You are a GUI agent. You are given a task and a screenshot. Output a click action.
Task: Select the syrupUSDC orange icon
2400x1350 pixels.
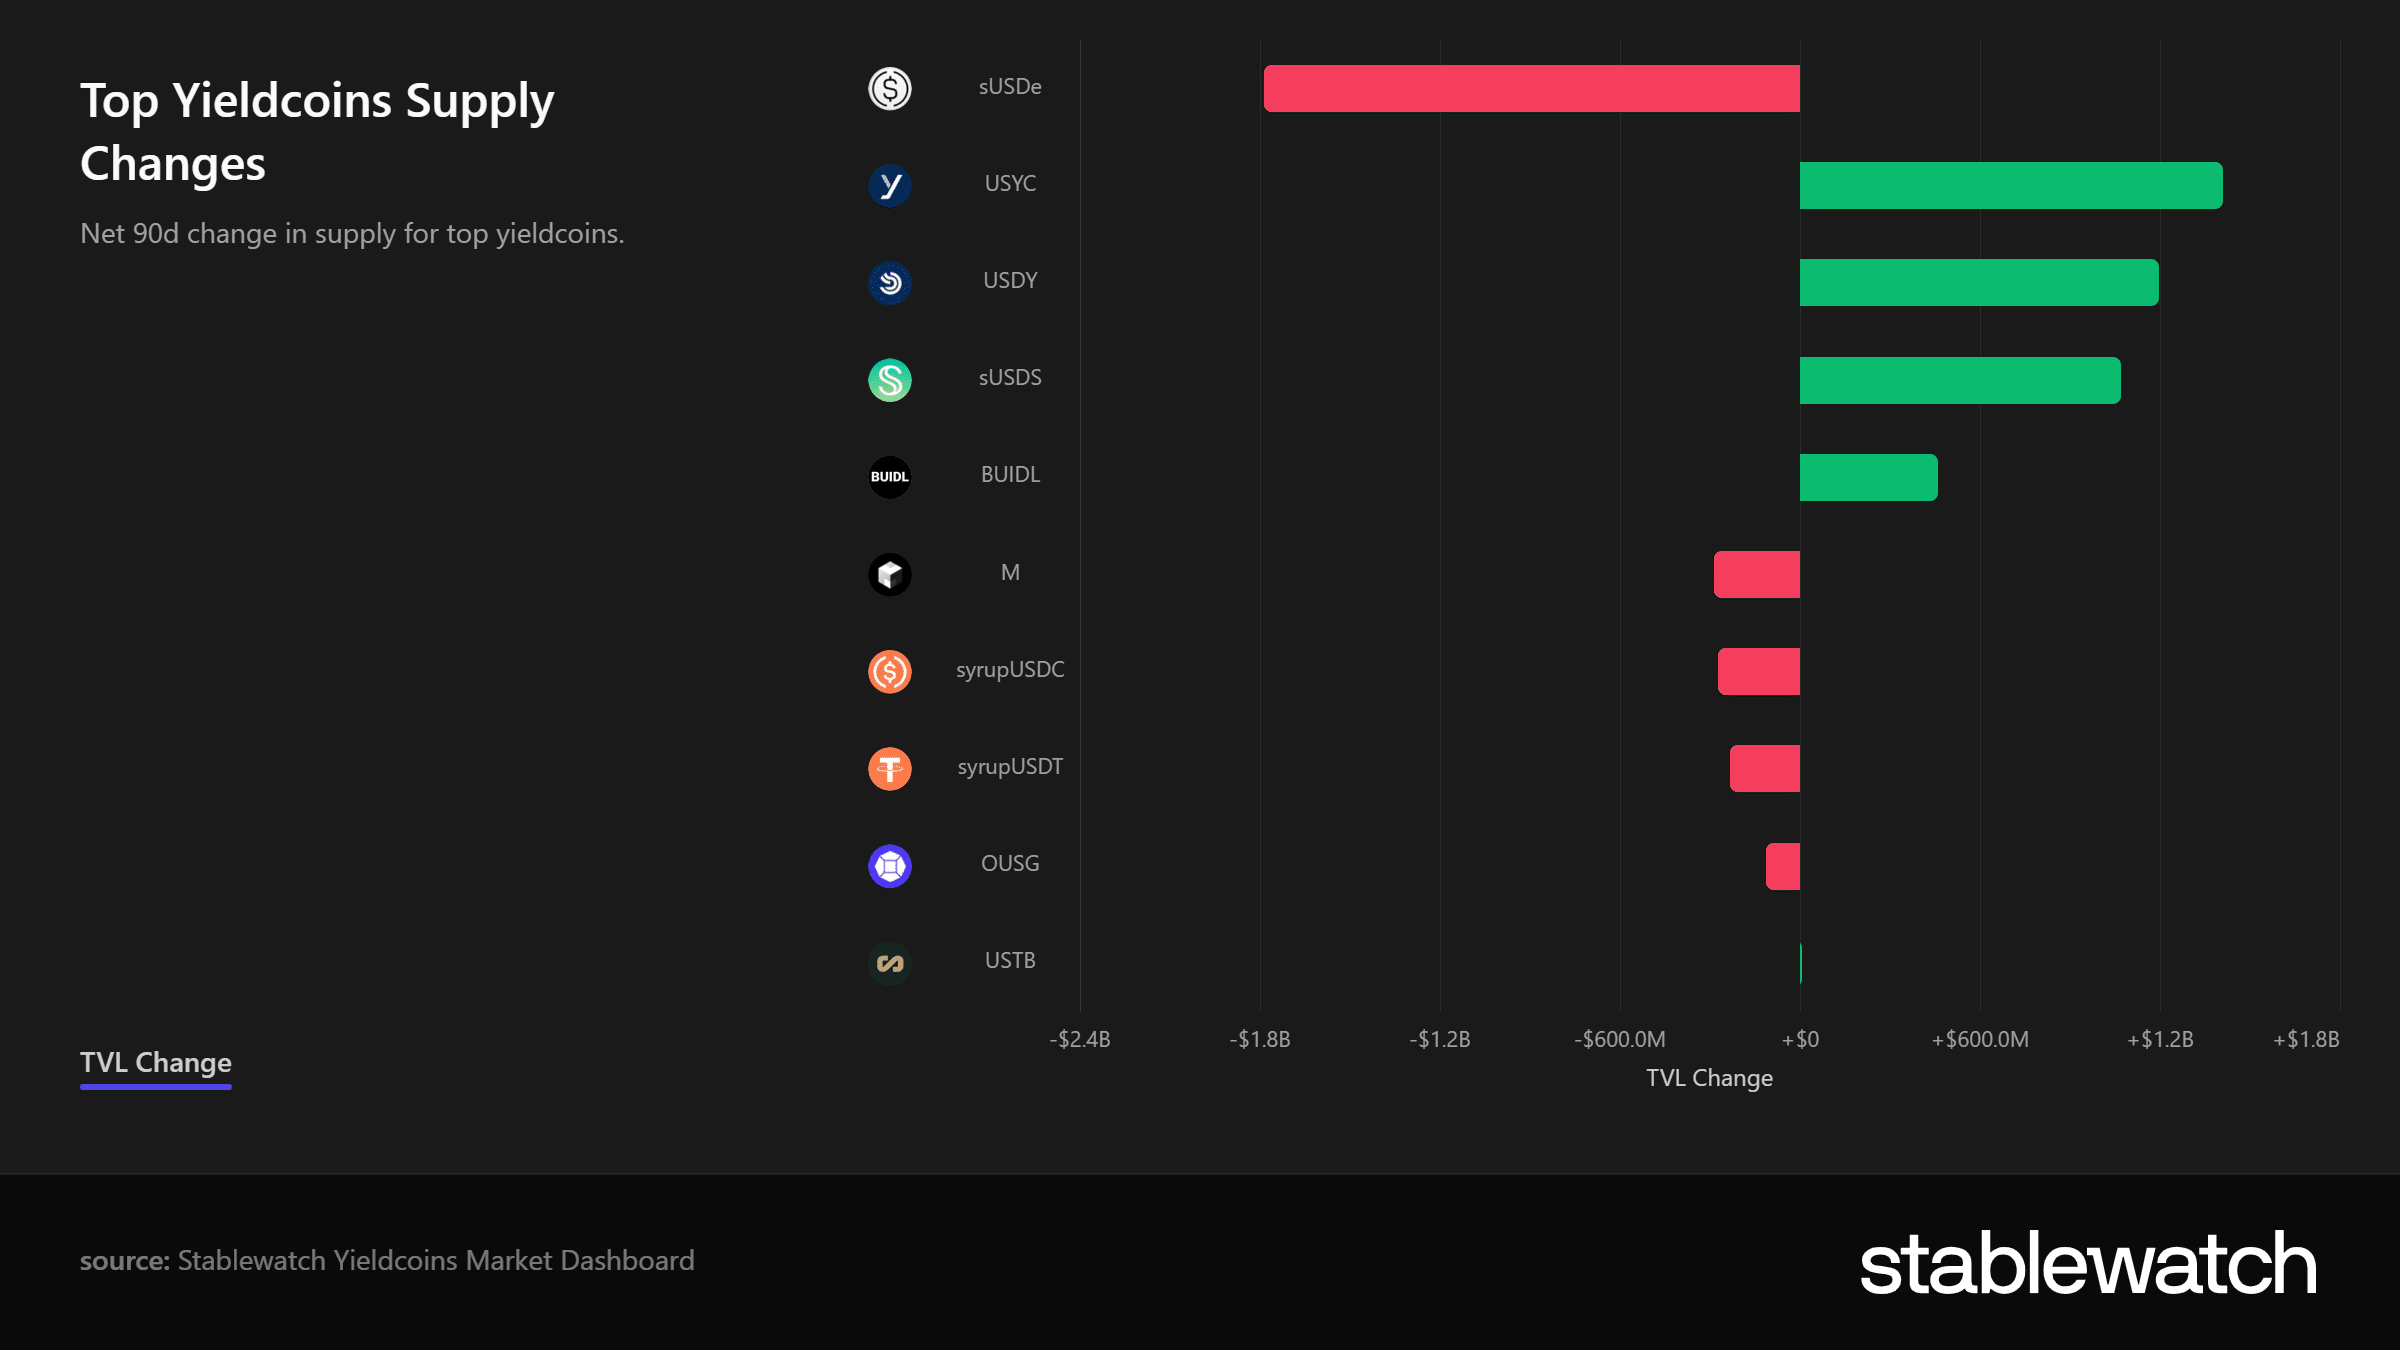click(889, 671)
